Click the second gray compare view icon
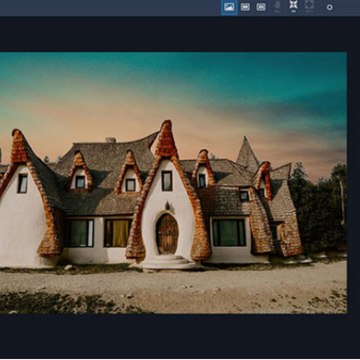Image resolution: width=360 pixels, height=360 pixels. (x=245, y=7)
